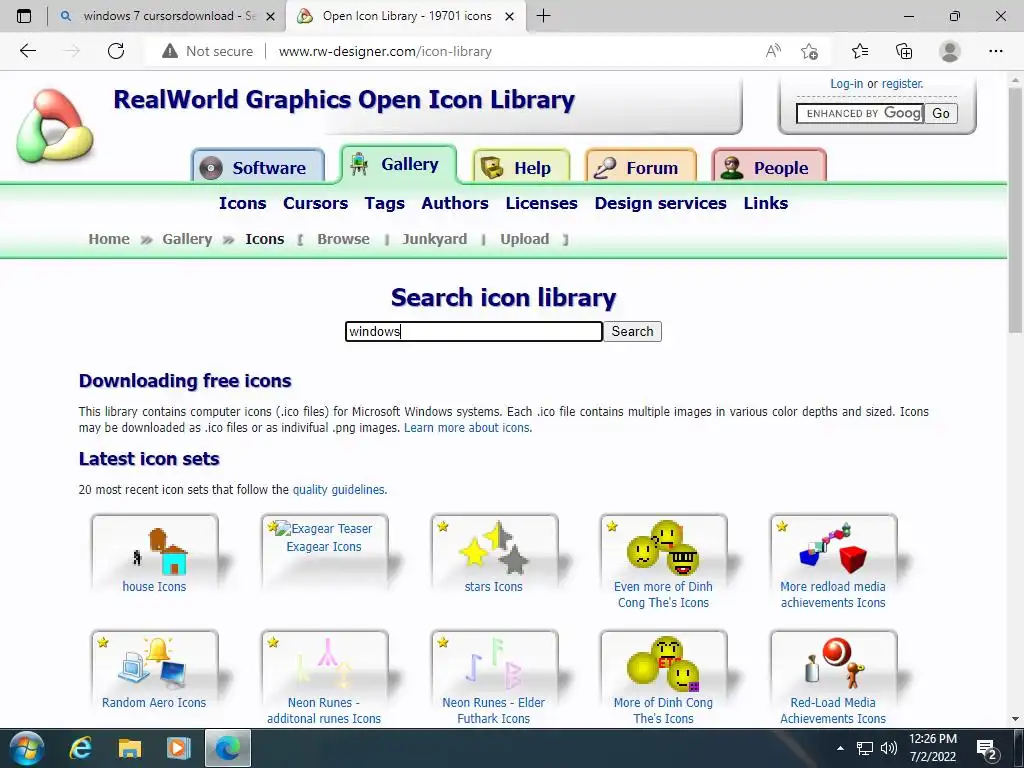Focus the Enhanced by Google search box
Viewport: 1024px width, 768px height.
click(x=859, y=113)
